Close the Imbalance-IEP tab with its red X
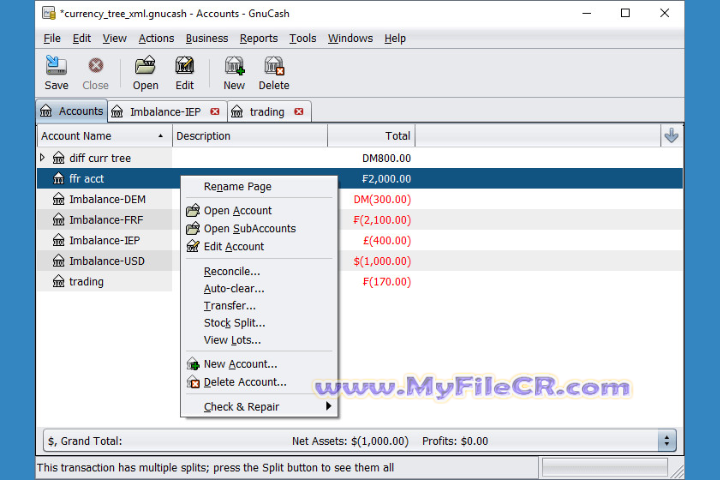The image size is (720, 480). click(215, 112)
